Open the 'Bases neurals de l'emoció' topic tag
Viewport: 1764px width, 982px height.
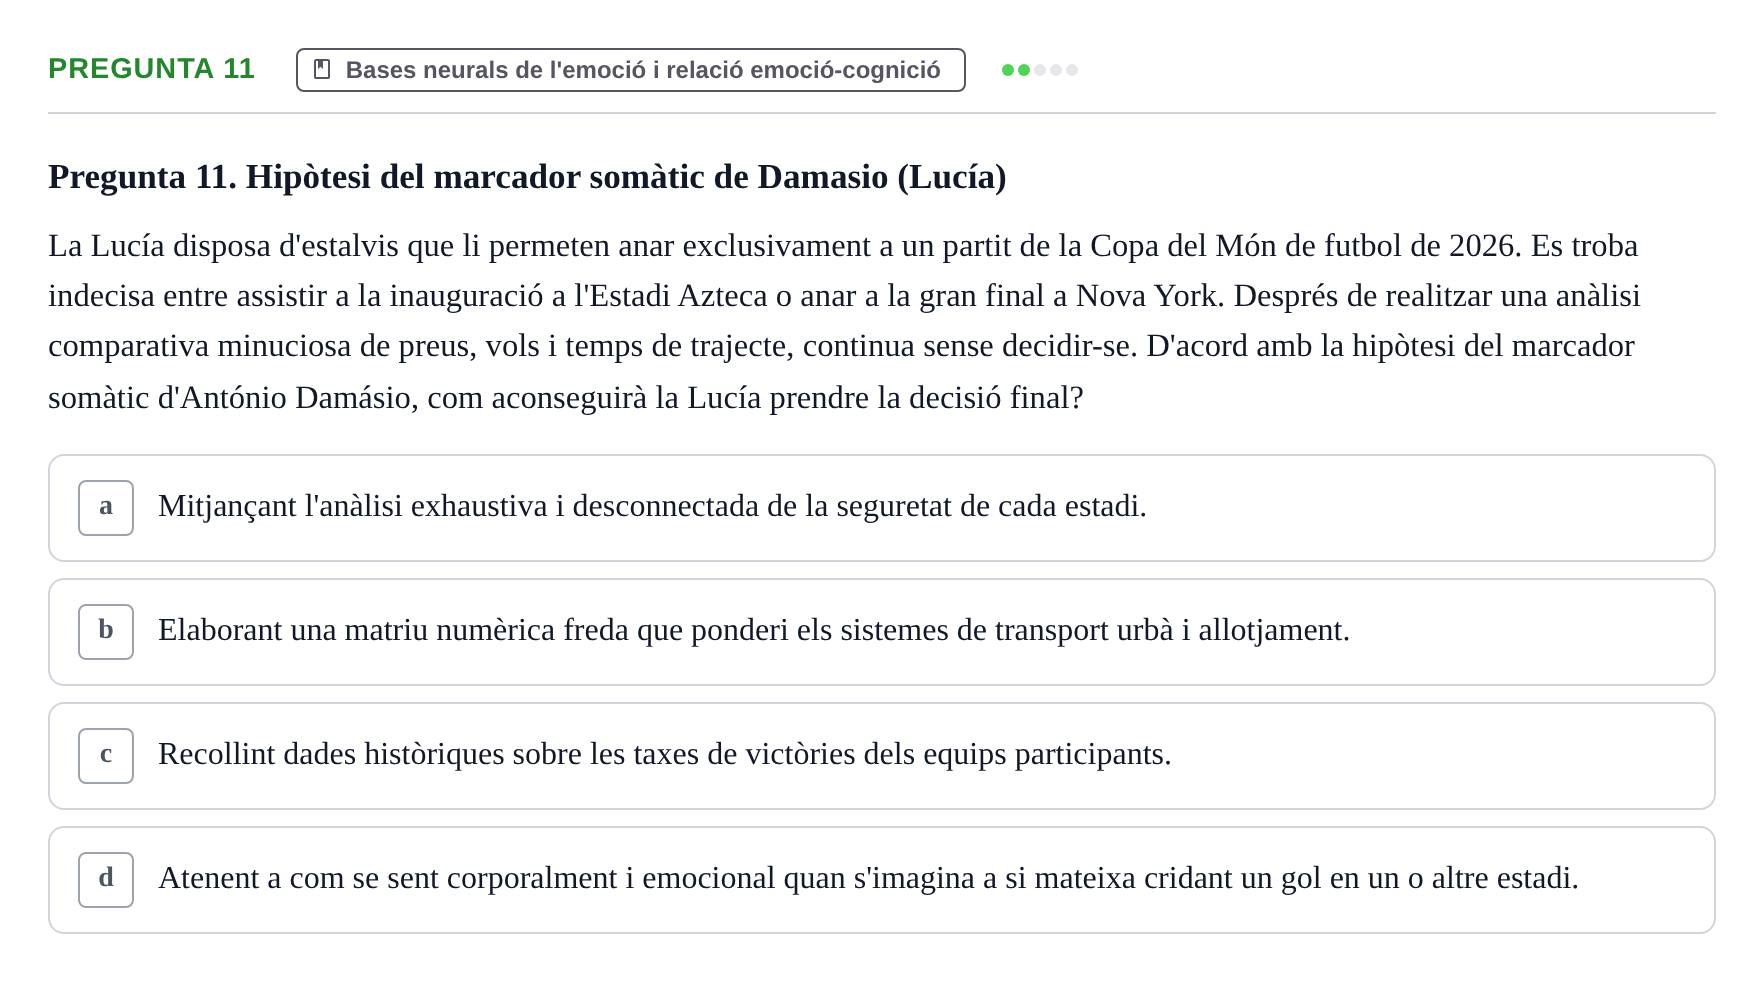(631, 70)
